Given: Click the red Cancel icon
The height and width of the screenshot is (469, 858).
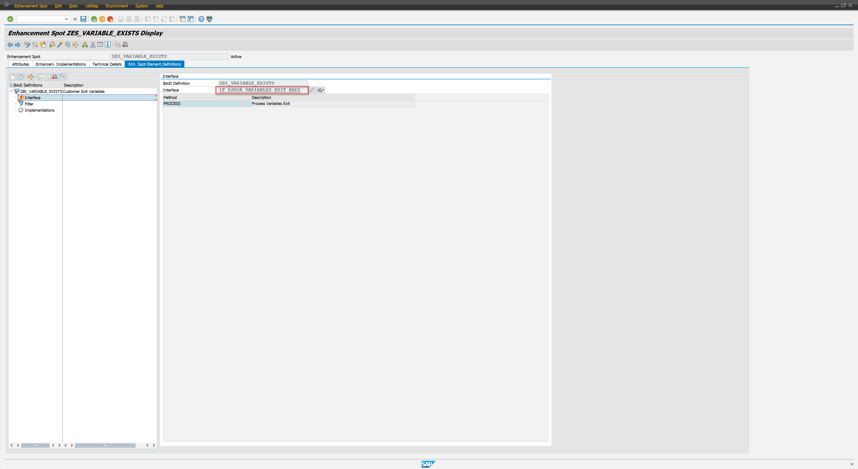Looking at the screenshot, I should pyautogui.click(x=110, y=19).
